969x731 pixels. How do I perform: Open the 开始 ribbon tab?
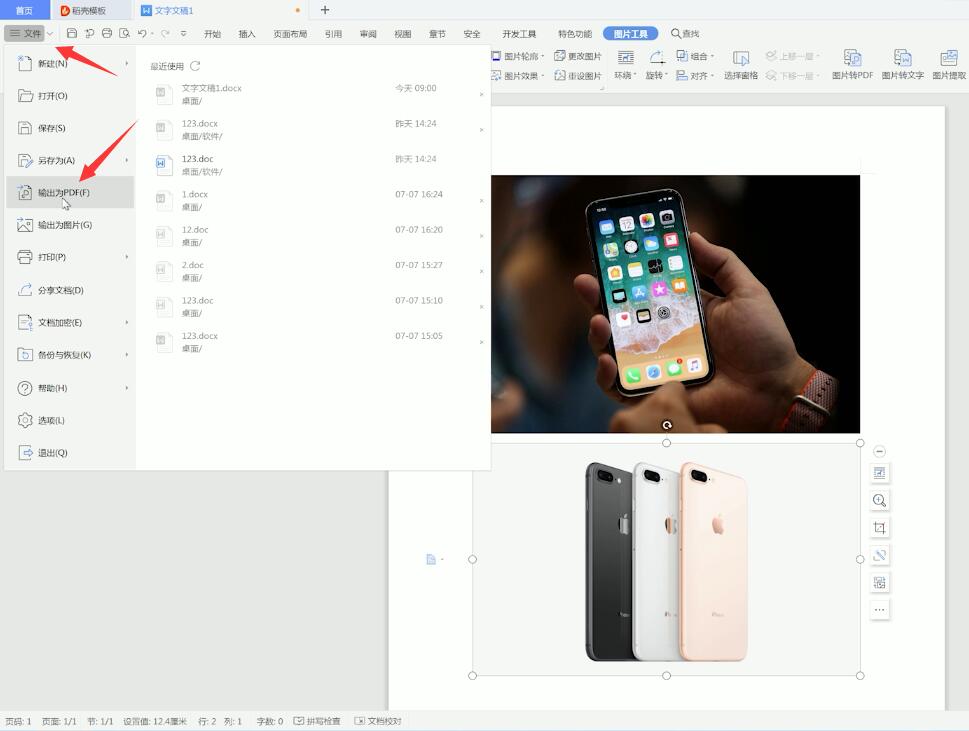(x=212, y=34)
